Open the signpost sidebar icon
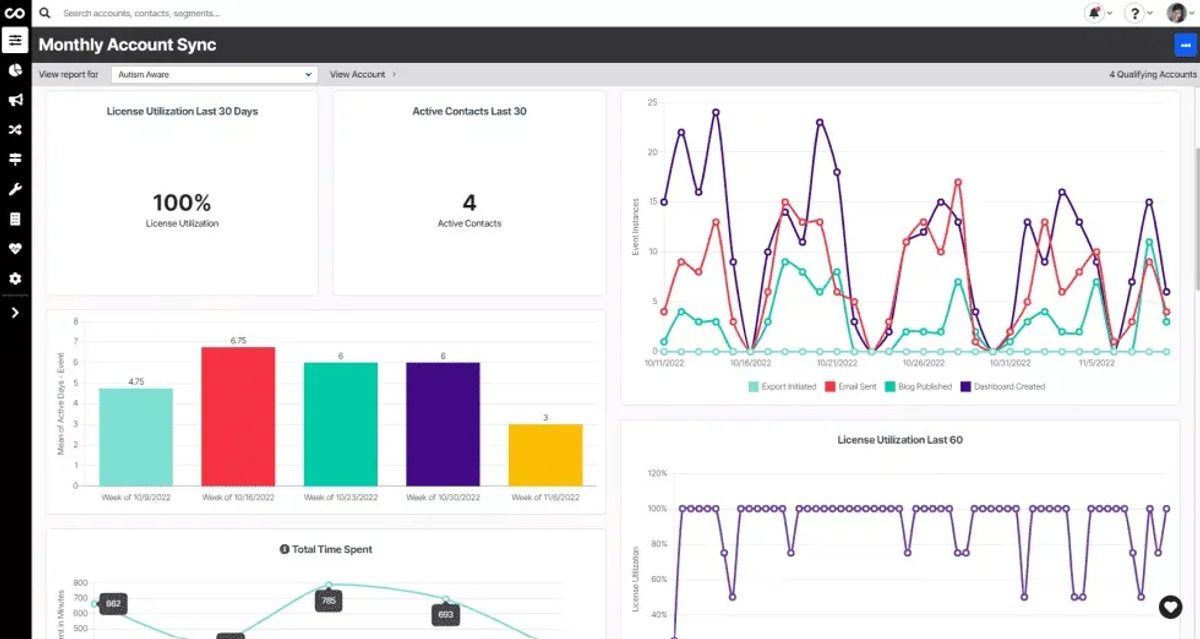The height and width of the screenshot is (639, 1200). (15, 159)
